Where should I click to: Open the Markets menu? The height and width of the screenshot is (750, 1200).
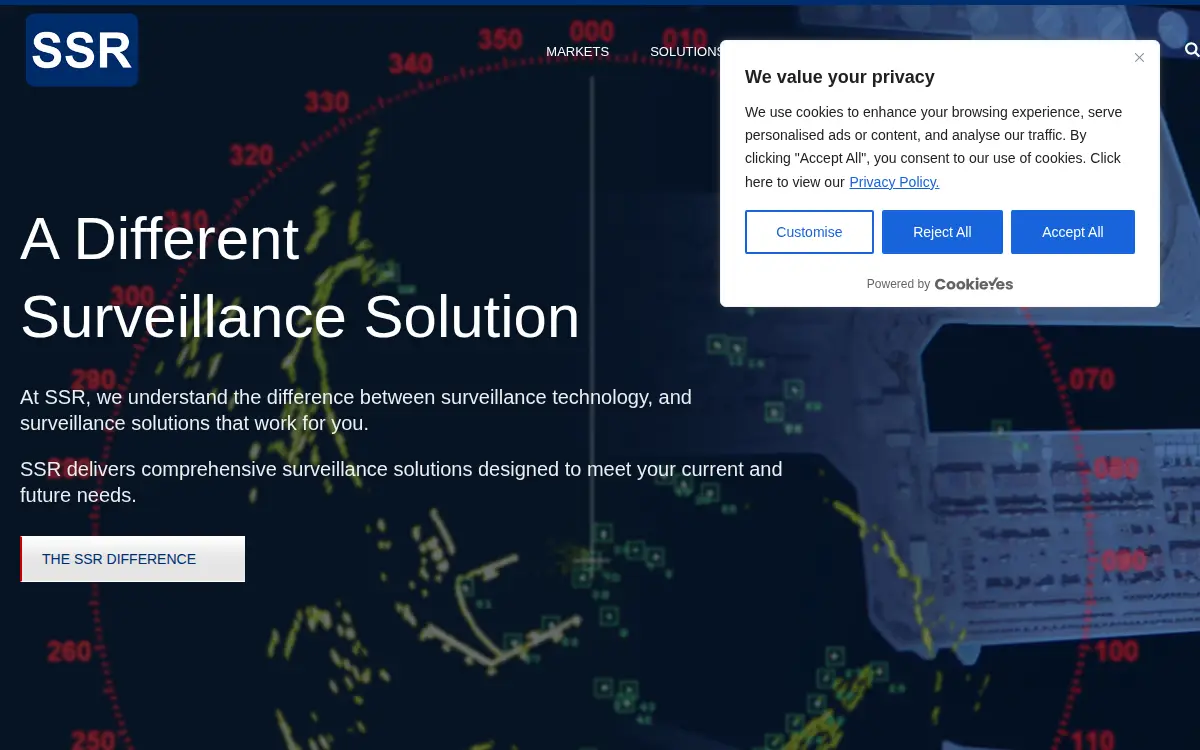click(577, 52)
